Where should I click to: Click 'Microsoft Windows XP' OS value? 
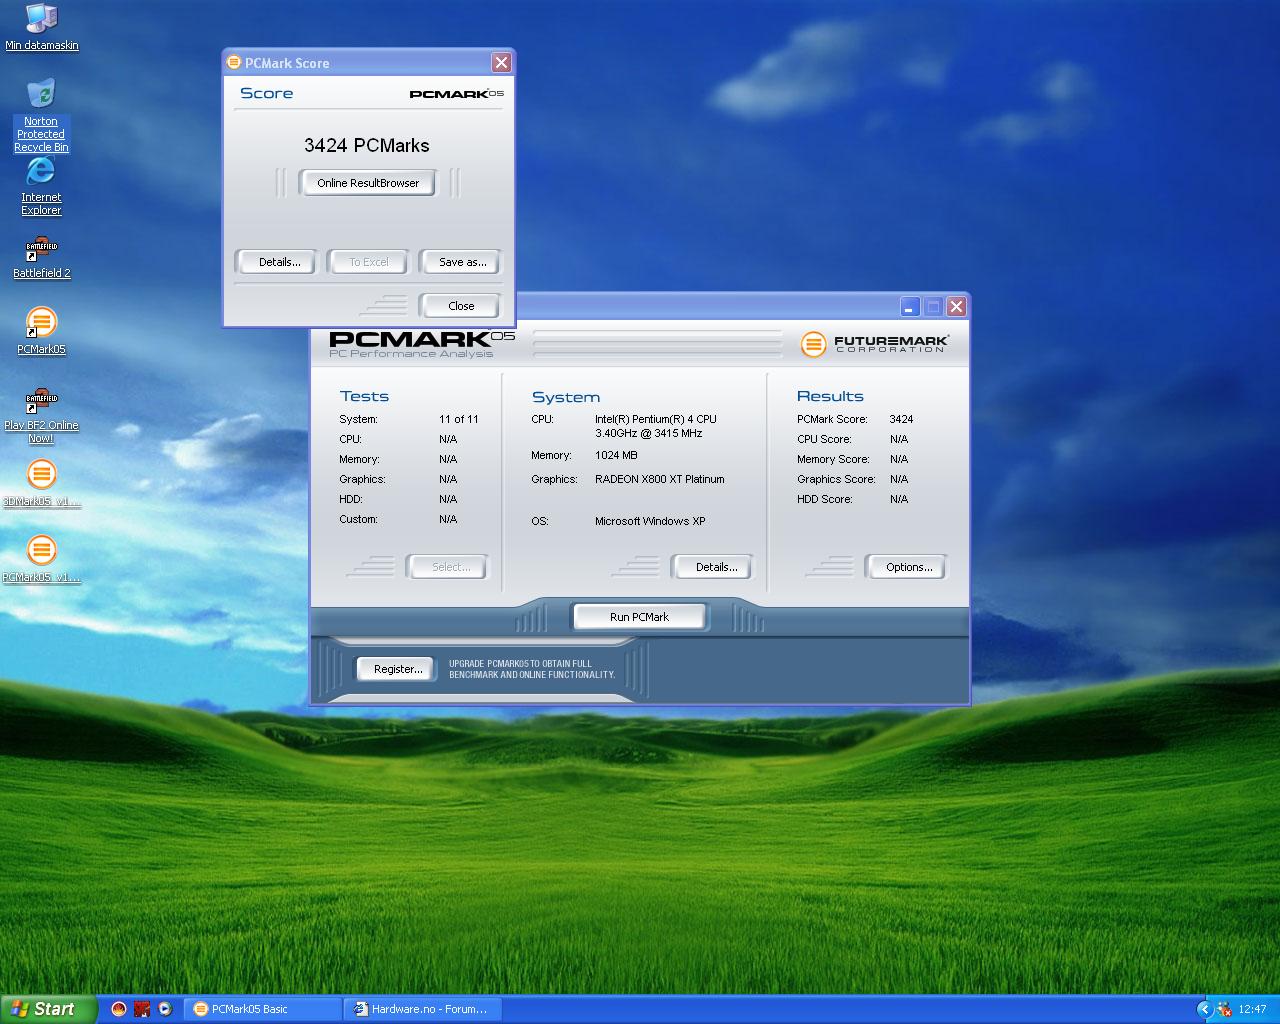[x=650, y=521]
